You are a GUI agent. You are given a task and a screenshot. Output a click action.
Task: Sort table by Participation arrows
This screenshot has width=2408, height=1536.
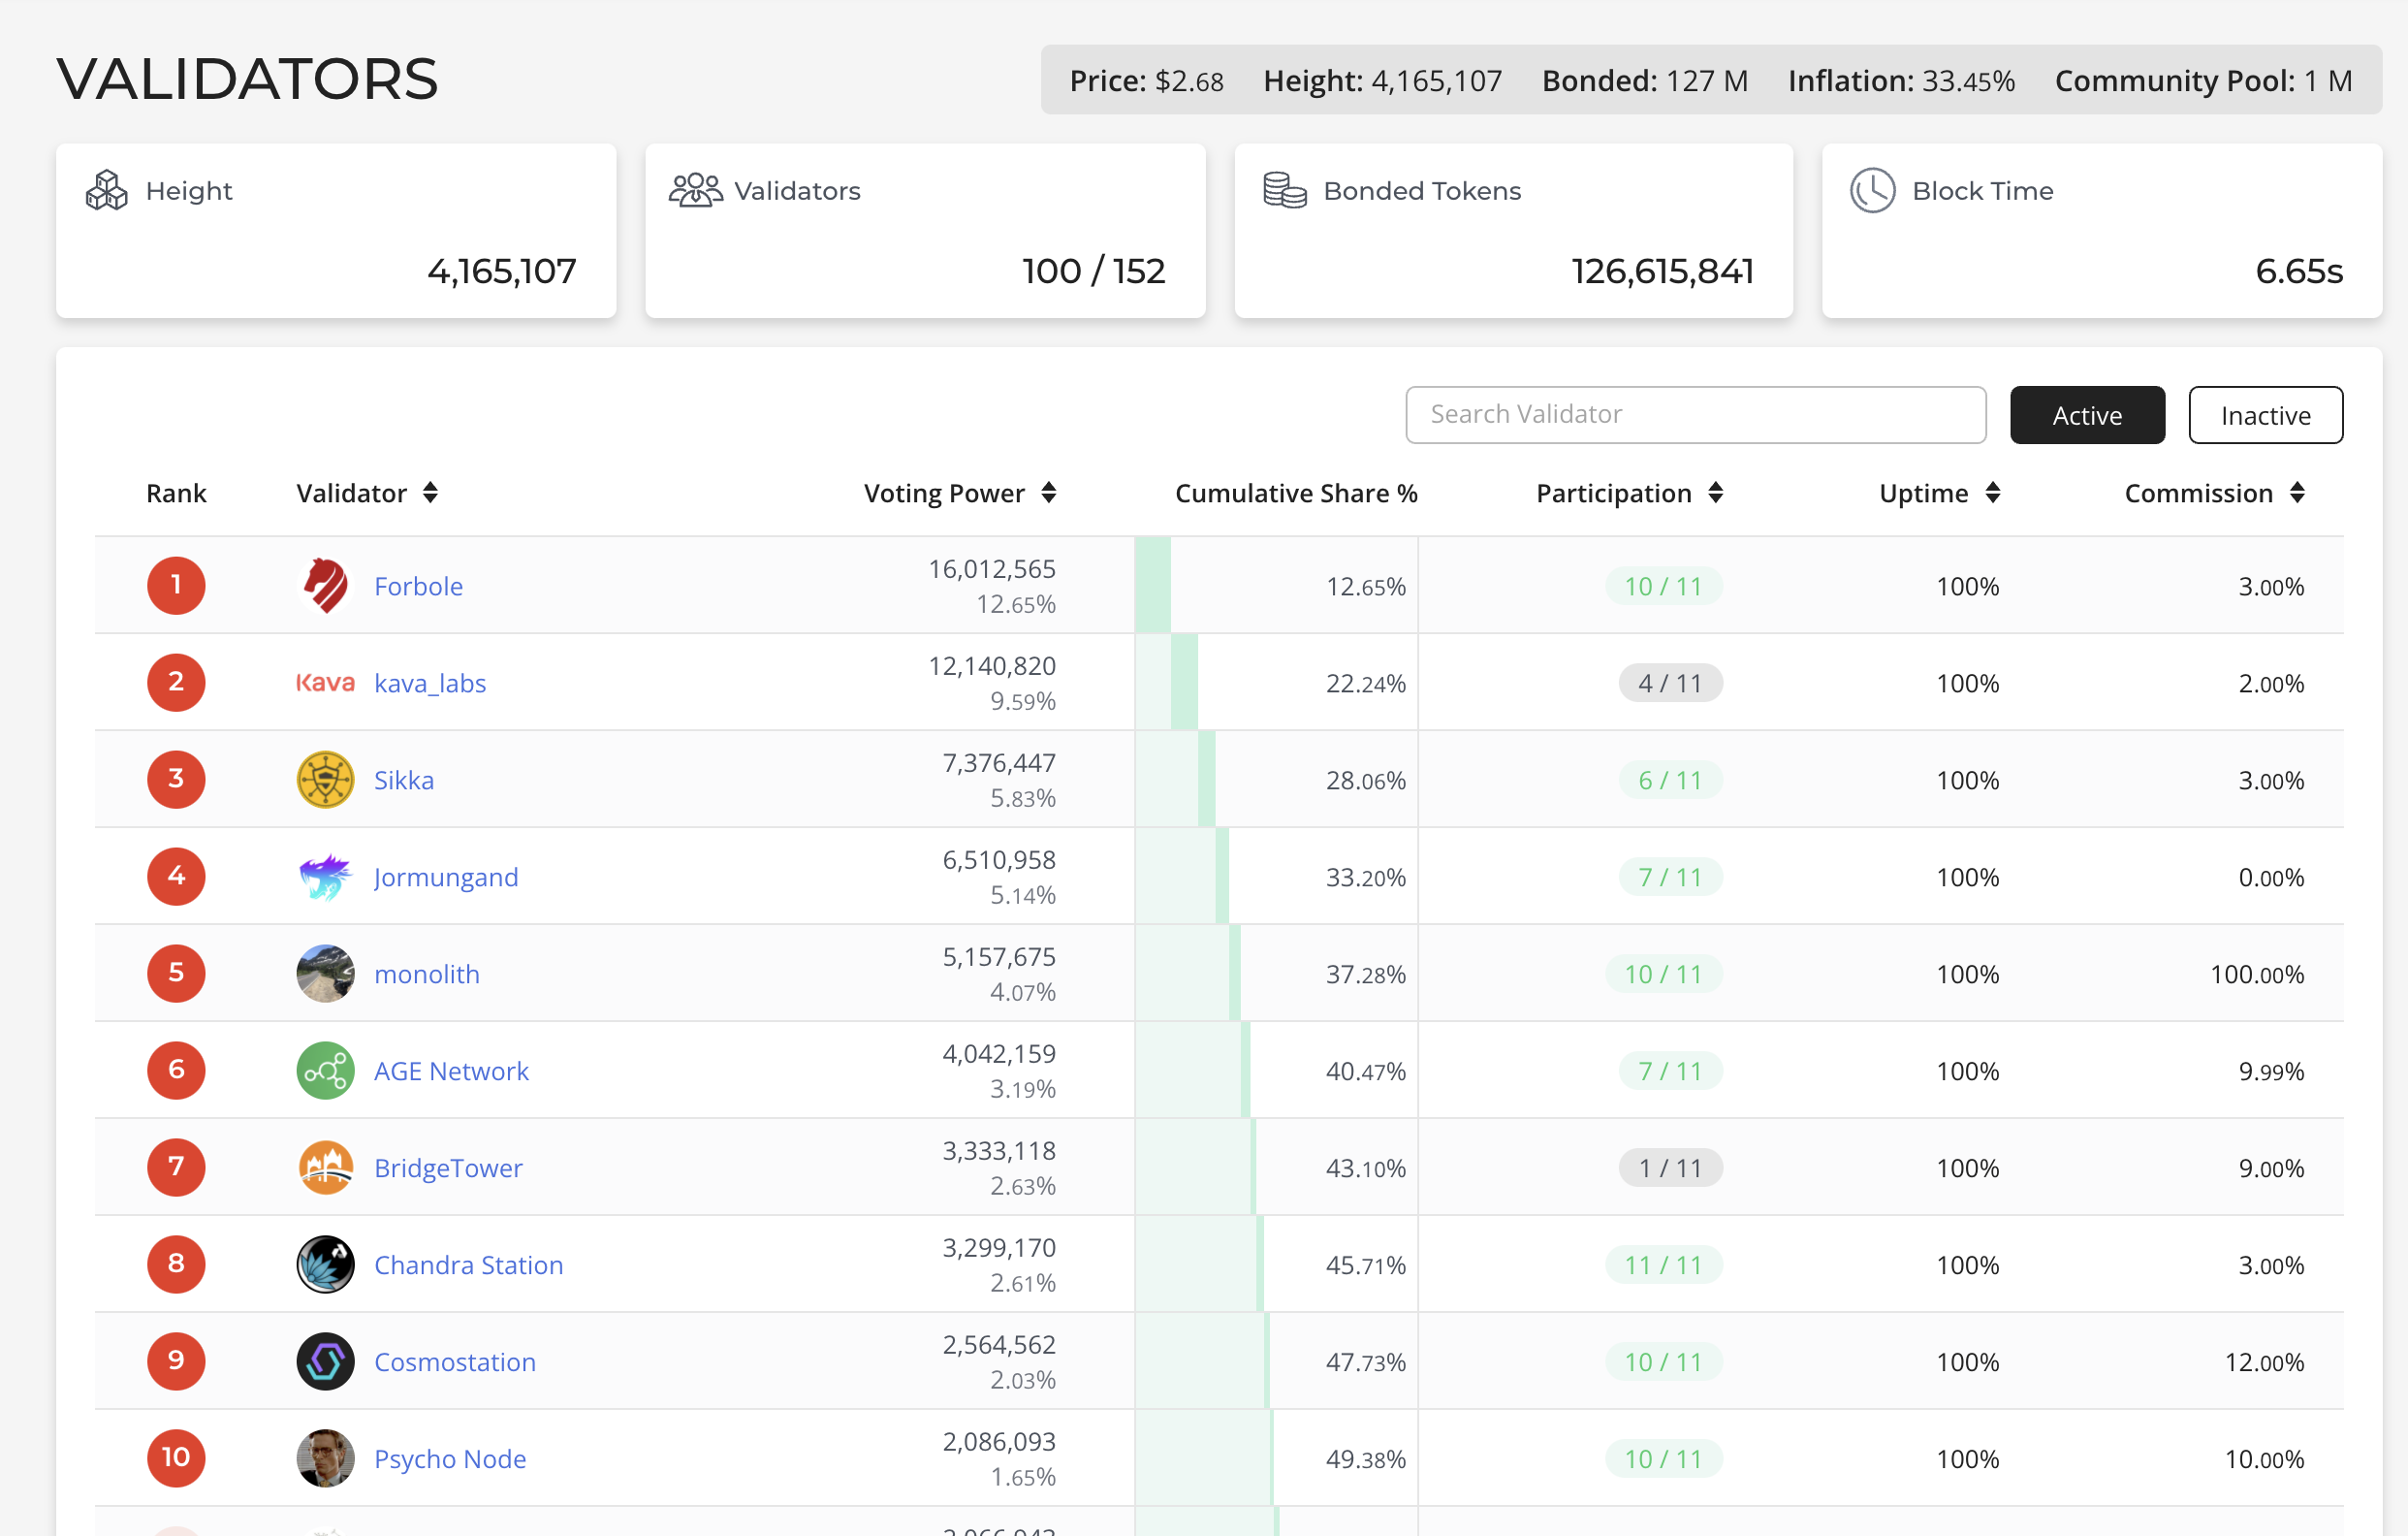1715,493
